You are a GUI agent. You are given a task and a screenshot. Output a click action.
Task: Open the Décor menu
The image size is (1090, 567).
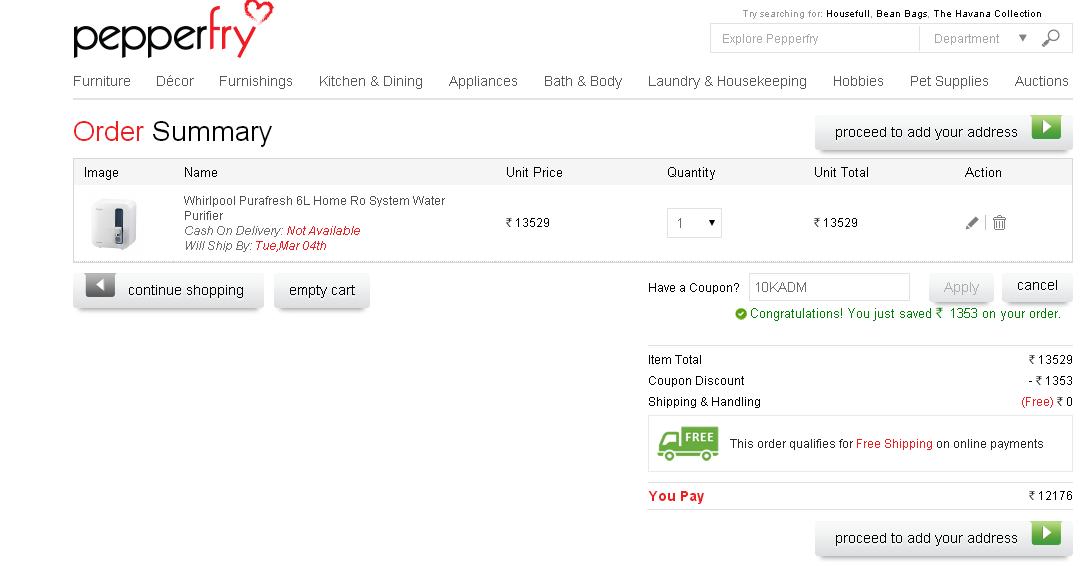pyautogui.click(x=174, y=81)
